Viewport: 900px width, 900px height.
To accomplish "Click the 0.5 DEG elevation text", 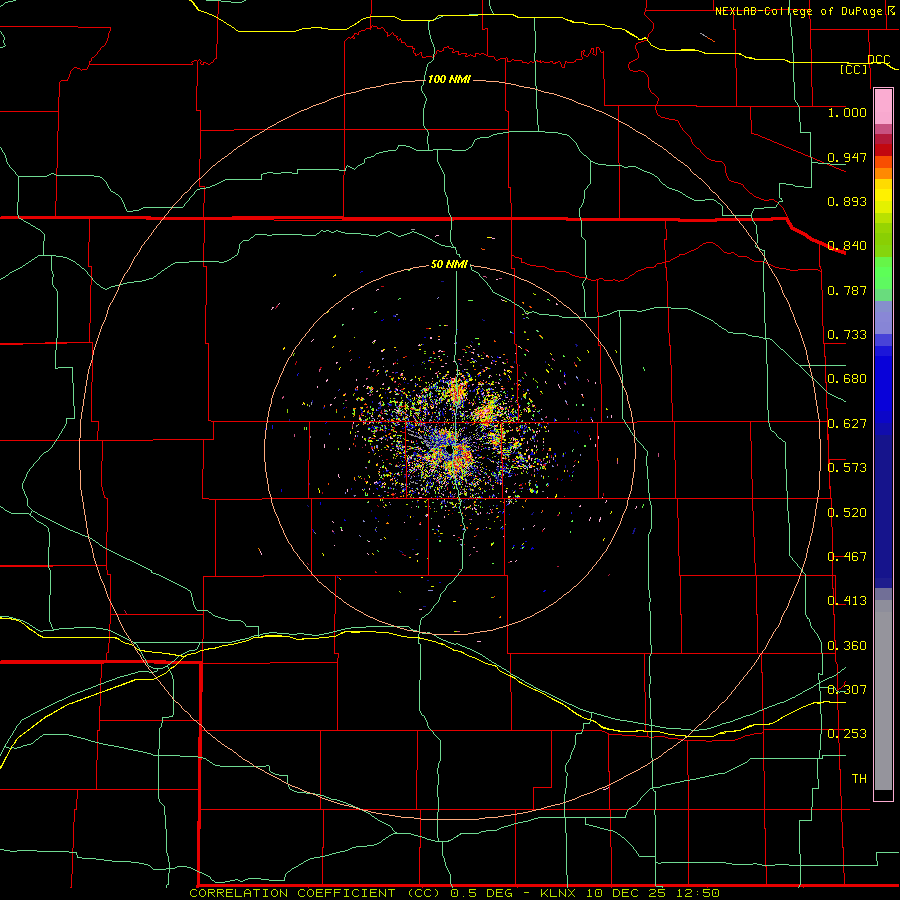I will pos(480,893).
